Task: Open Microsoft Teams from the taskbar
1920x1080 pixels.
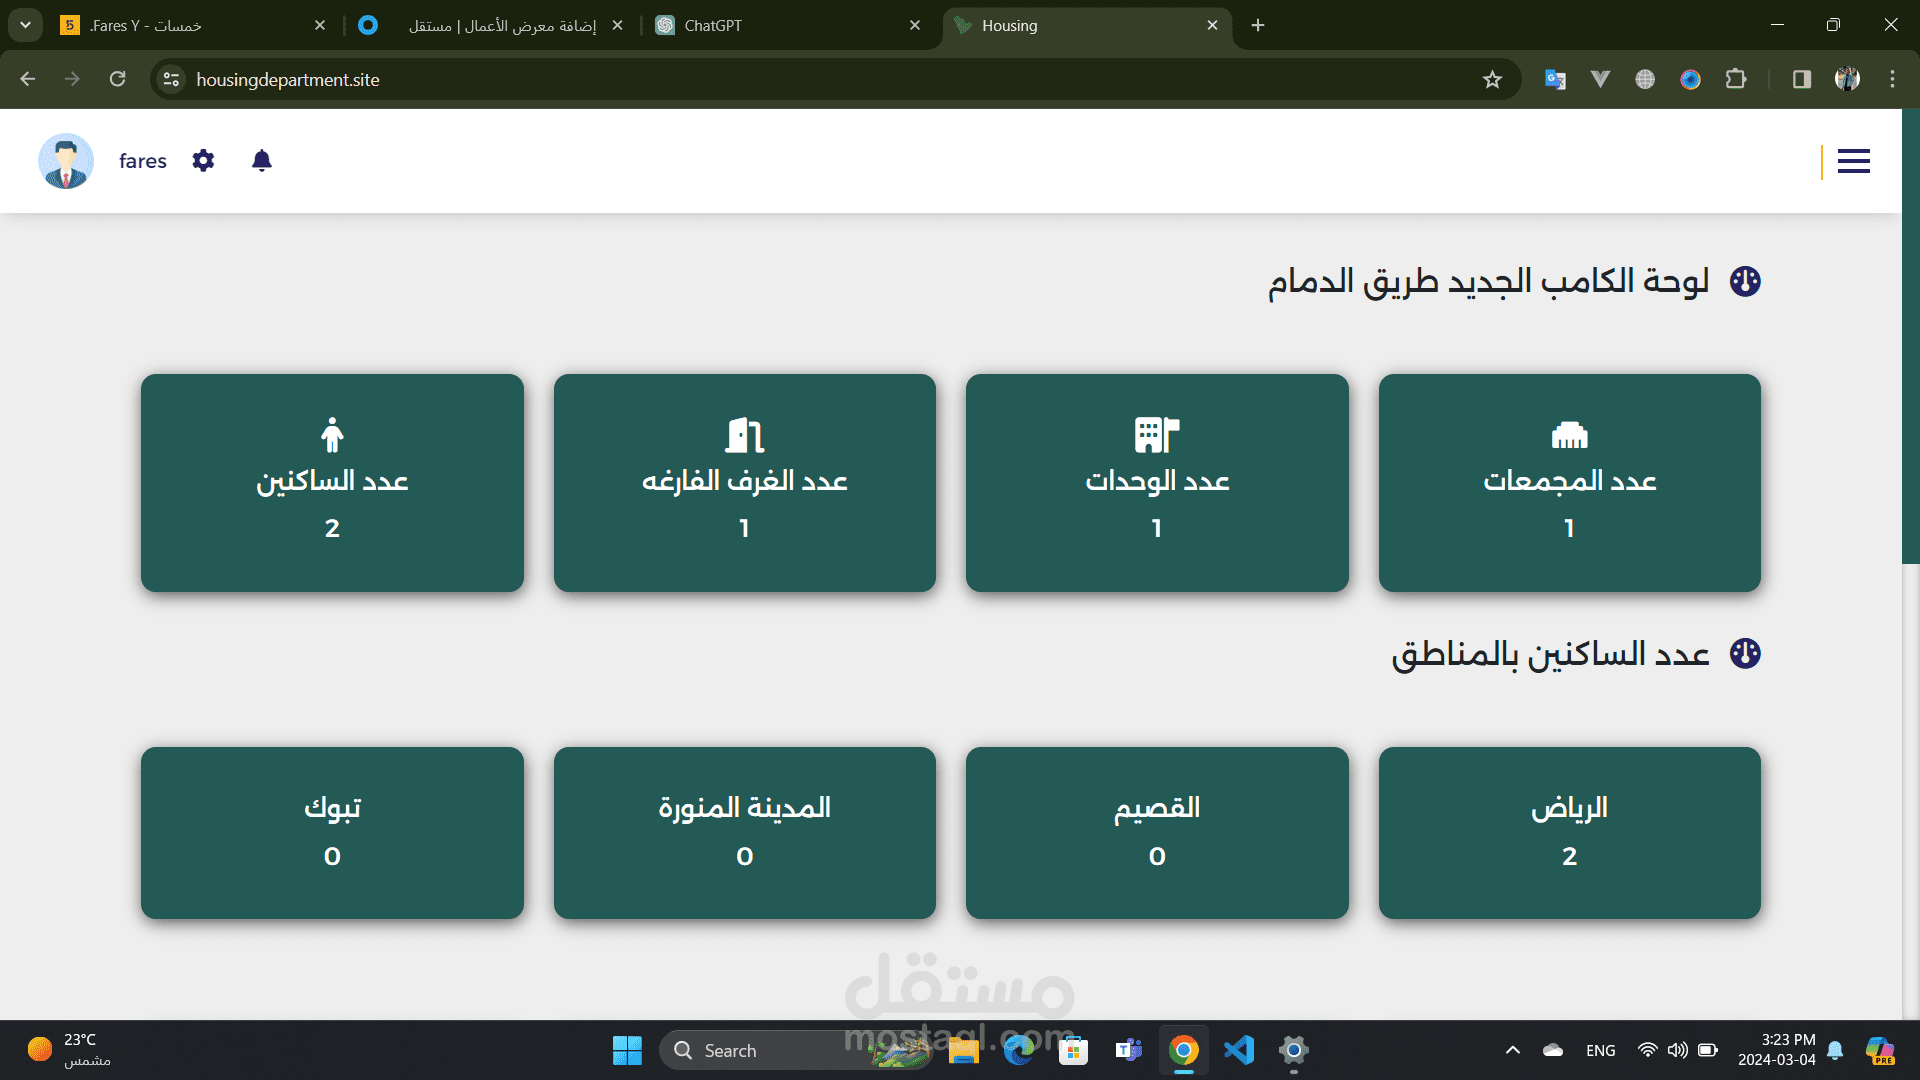Action: tap(1129, 1050)
